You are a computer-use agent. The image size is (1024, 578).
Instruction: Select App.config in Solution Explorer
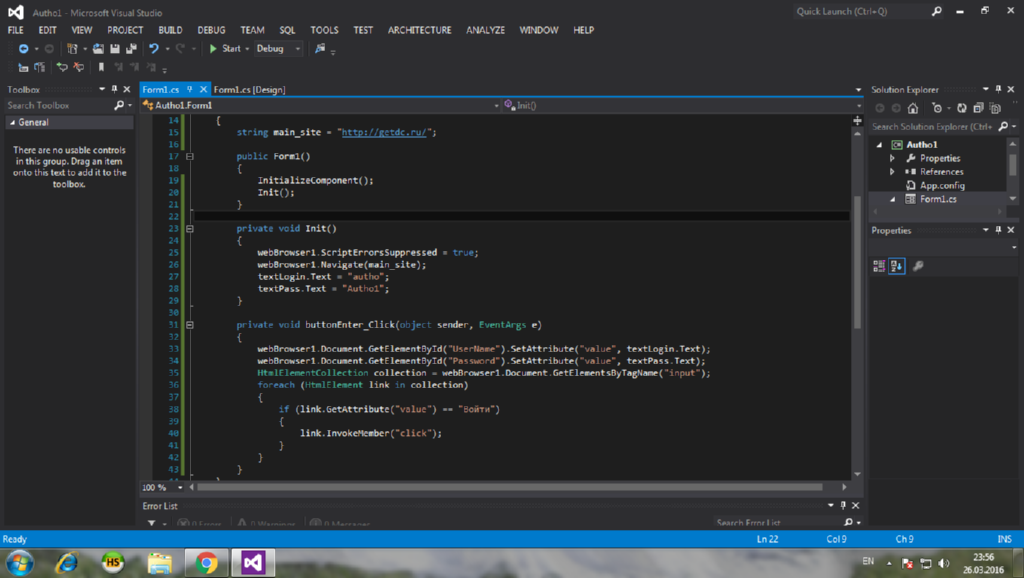tap(942, 186)
